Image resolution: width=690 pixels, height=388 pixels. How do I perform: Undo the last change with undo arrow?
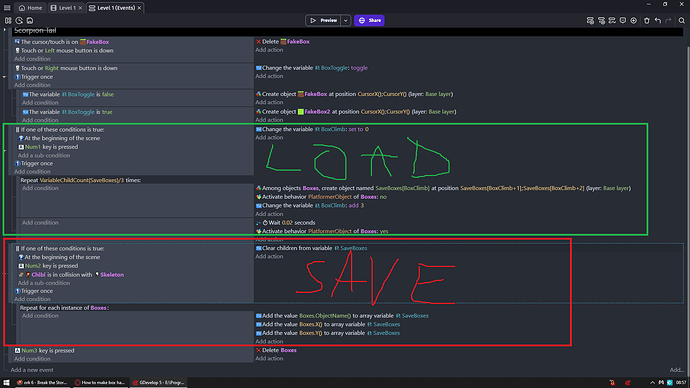[x=658, y=21]
